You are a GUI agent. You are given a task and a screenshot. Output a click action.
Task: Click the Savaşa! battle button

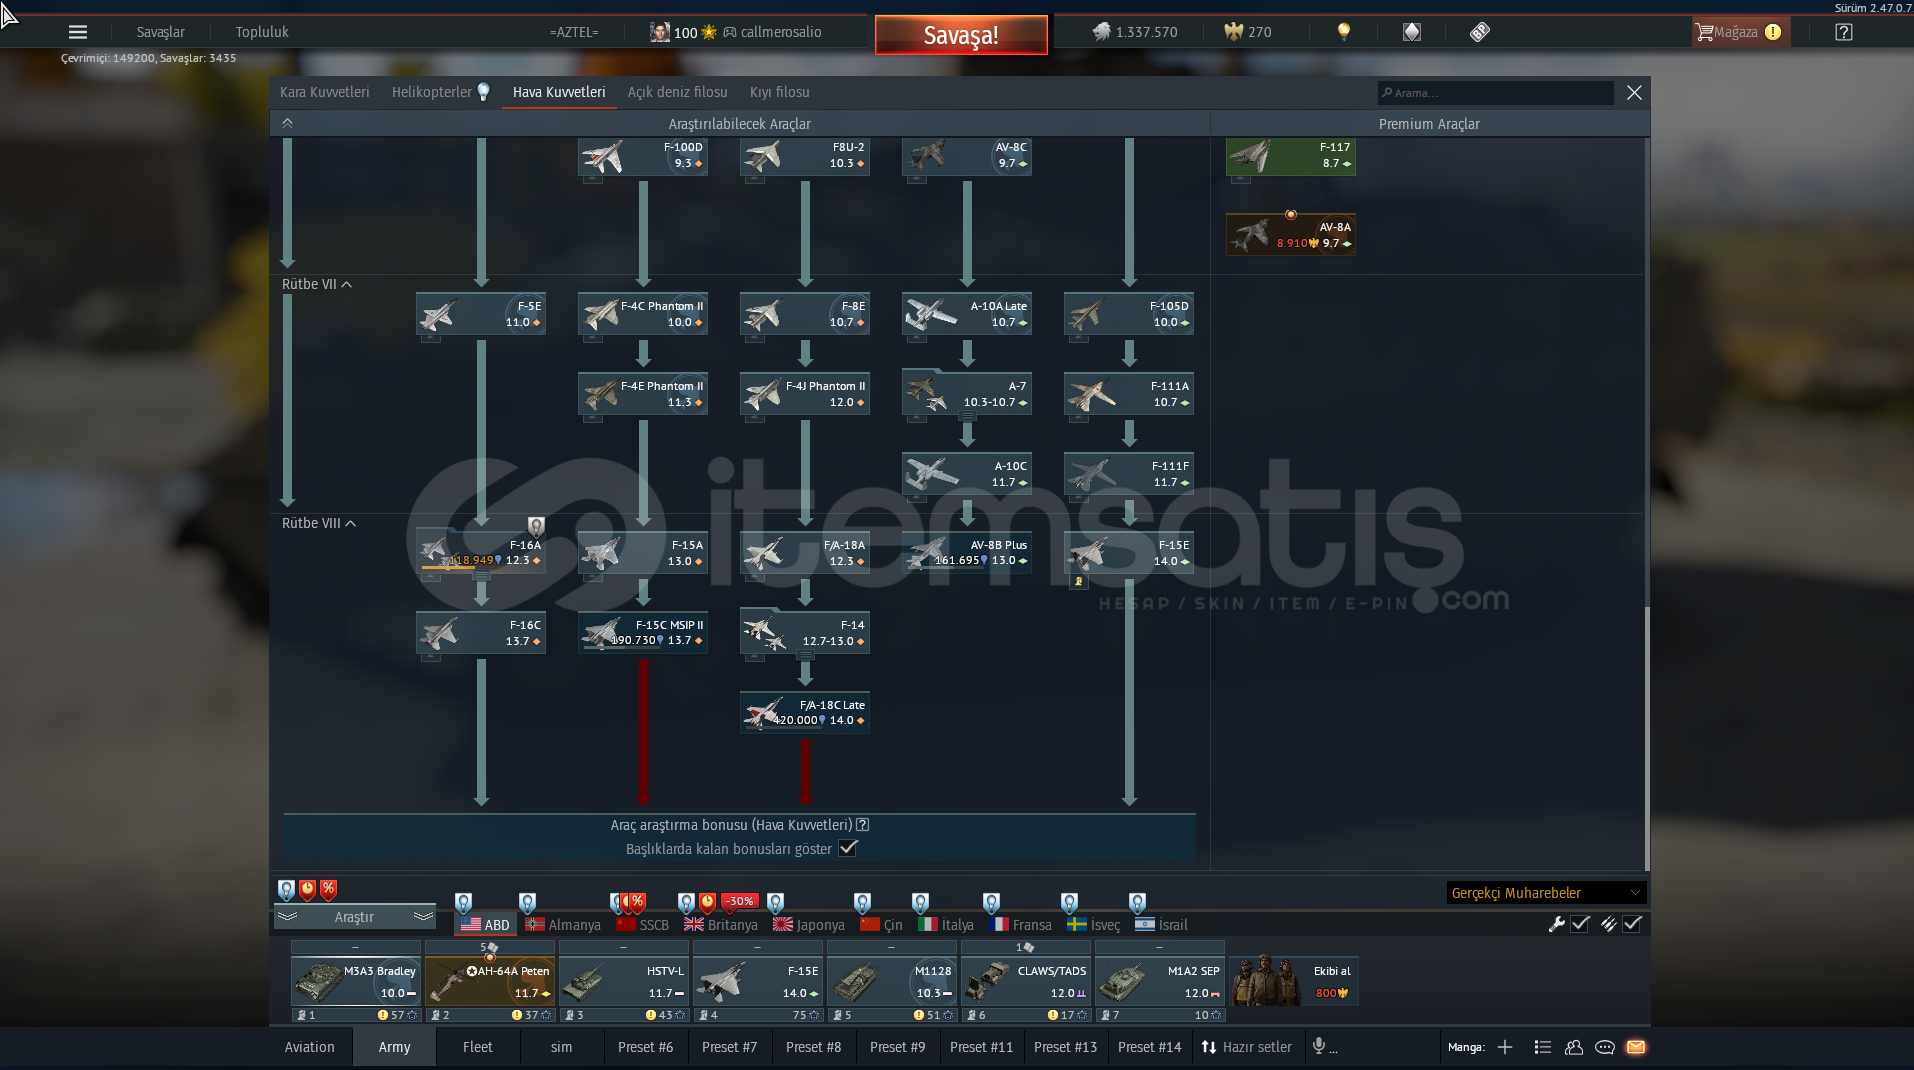(x=961, y=35)
